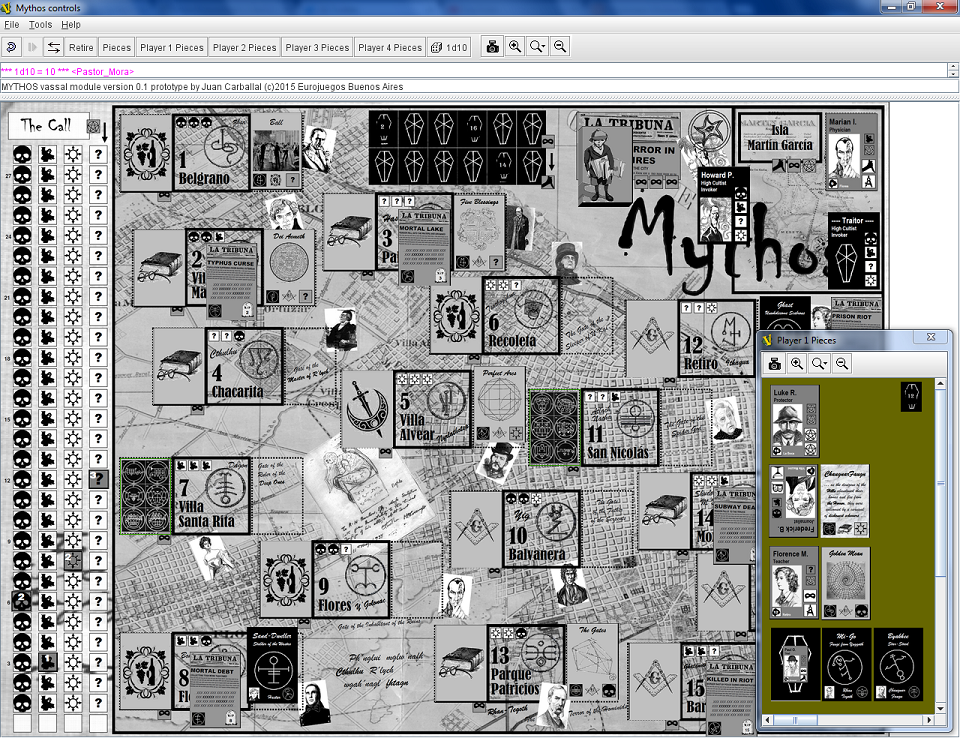
Task: Select the Luke R. Protector card
Action: click(794, 421)
